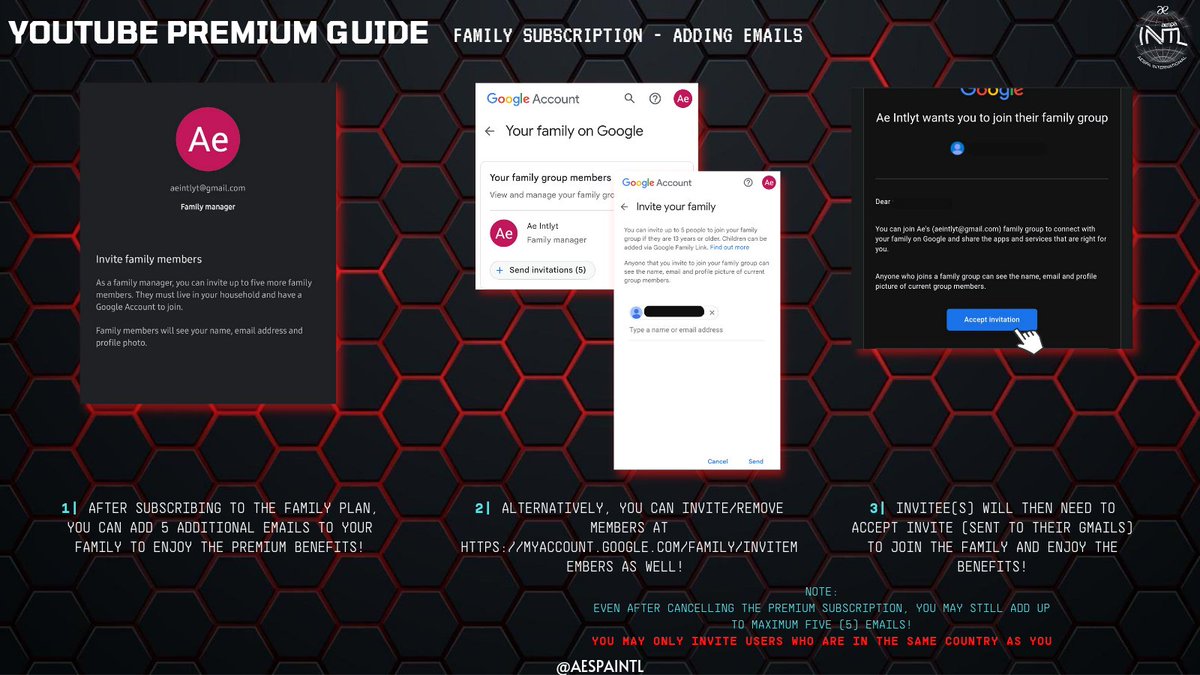
Task: Open the Google Account search icon
Action: 630,98
